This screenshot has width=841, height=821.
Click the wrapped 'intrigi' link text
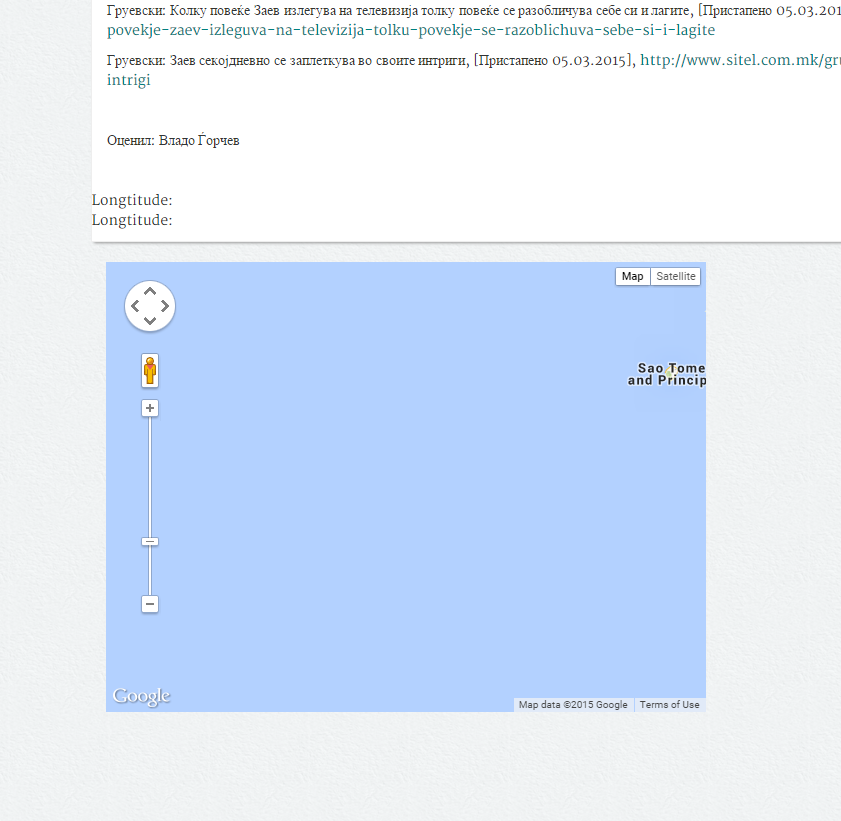pos(129,80)
